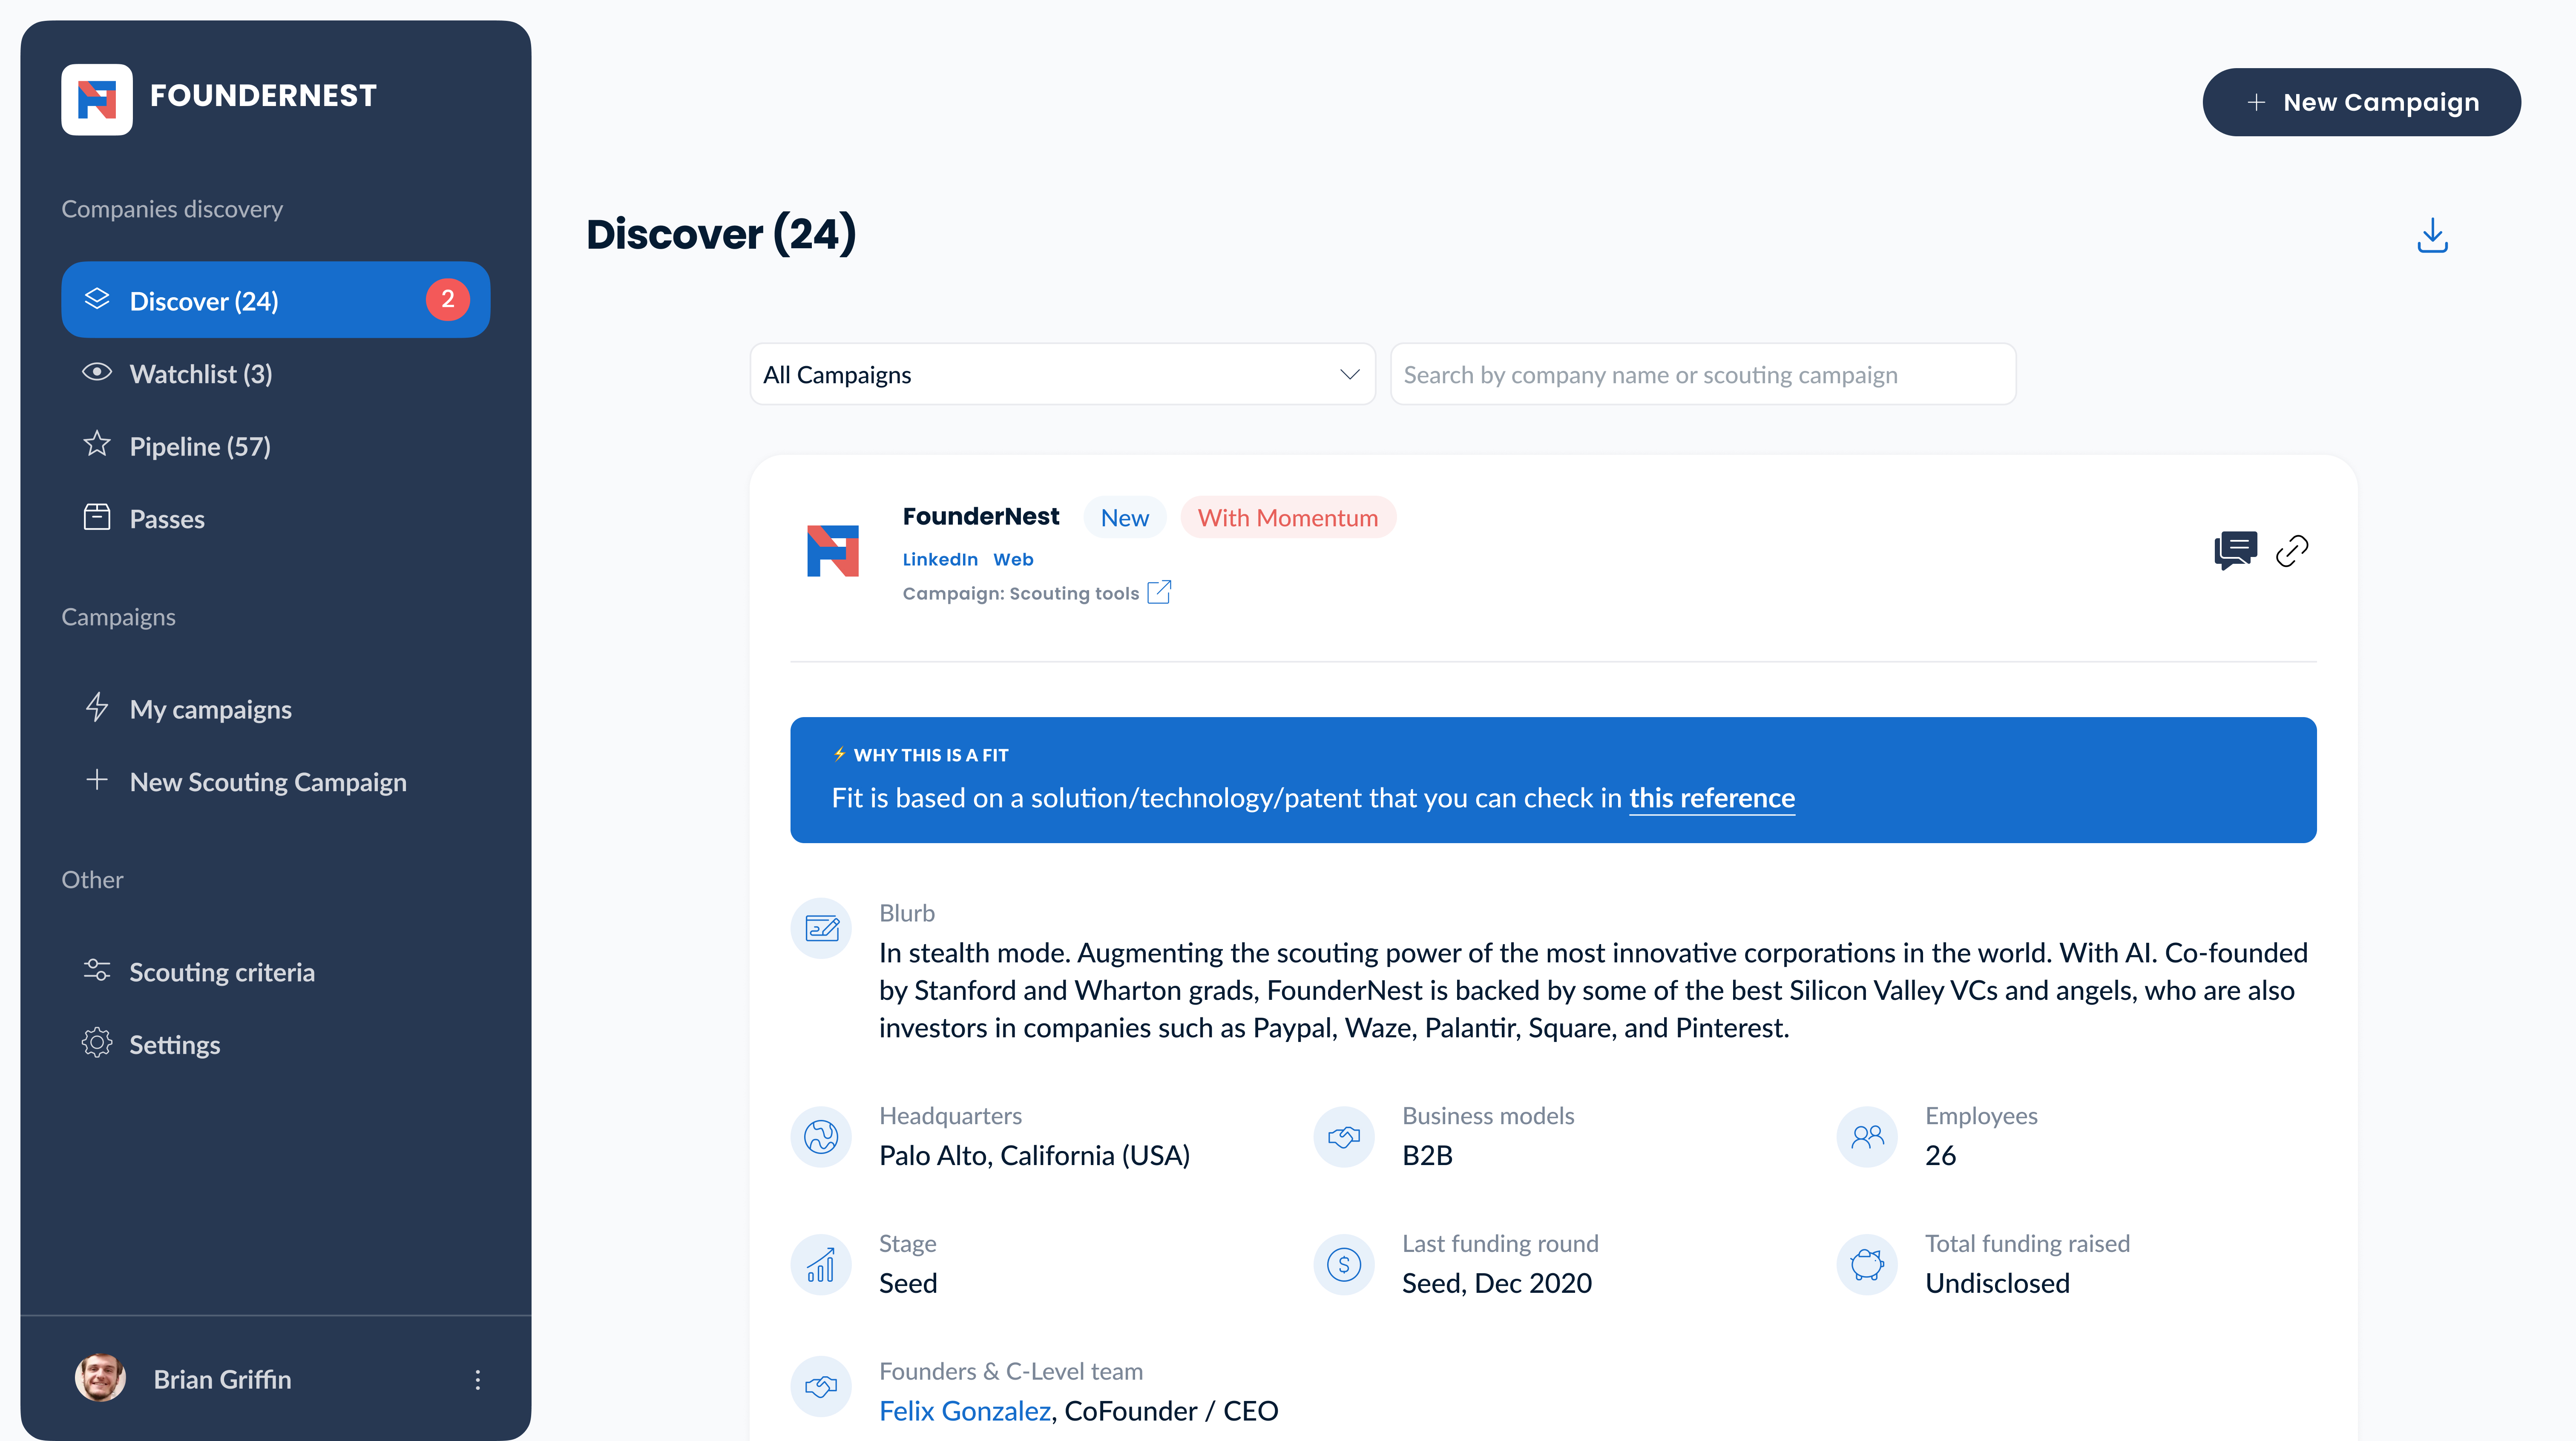Click Brian Griffin's avatar photo

100,1378
